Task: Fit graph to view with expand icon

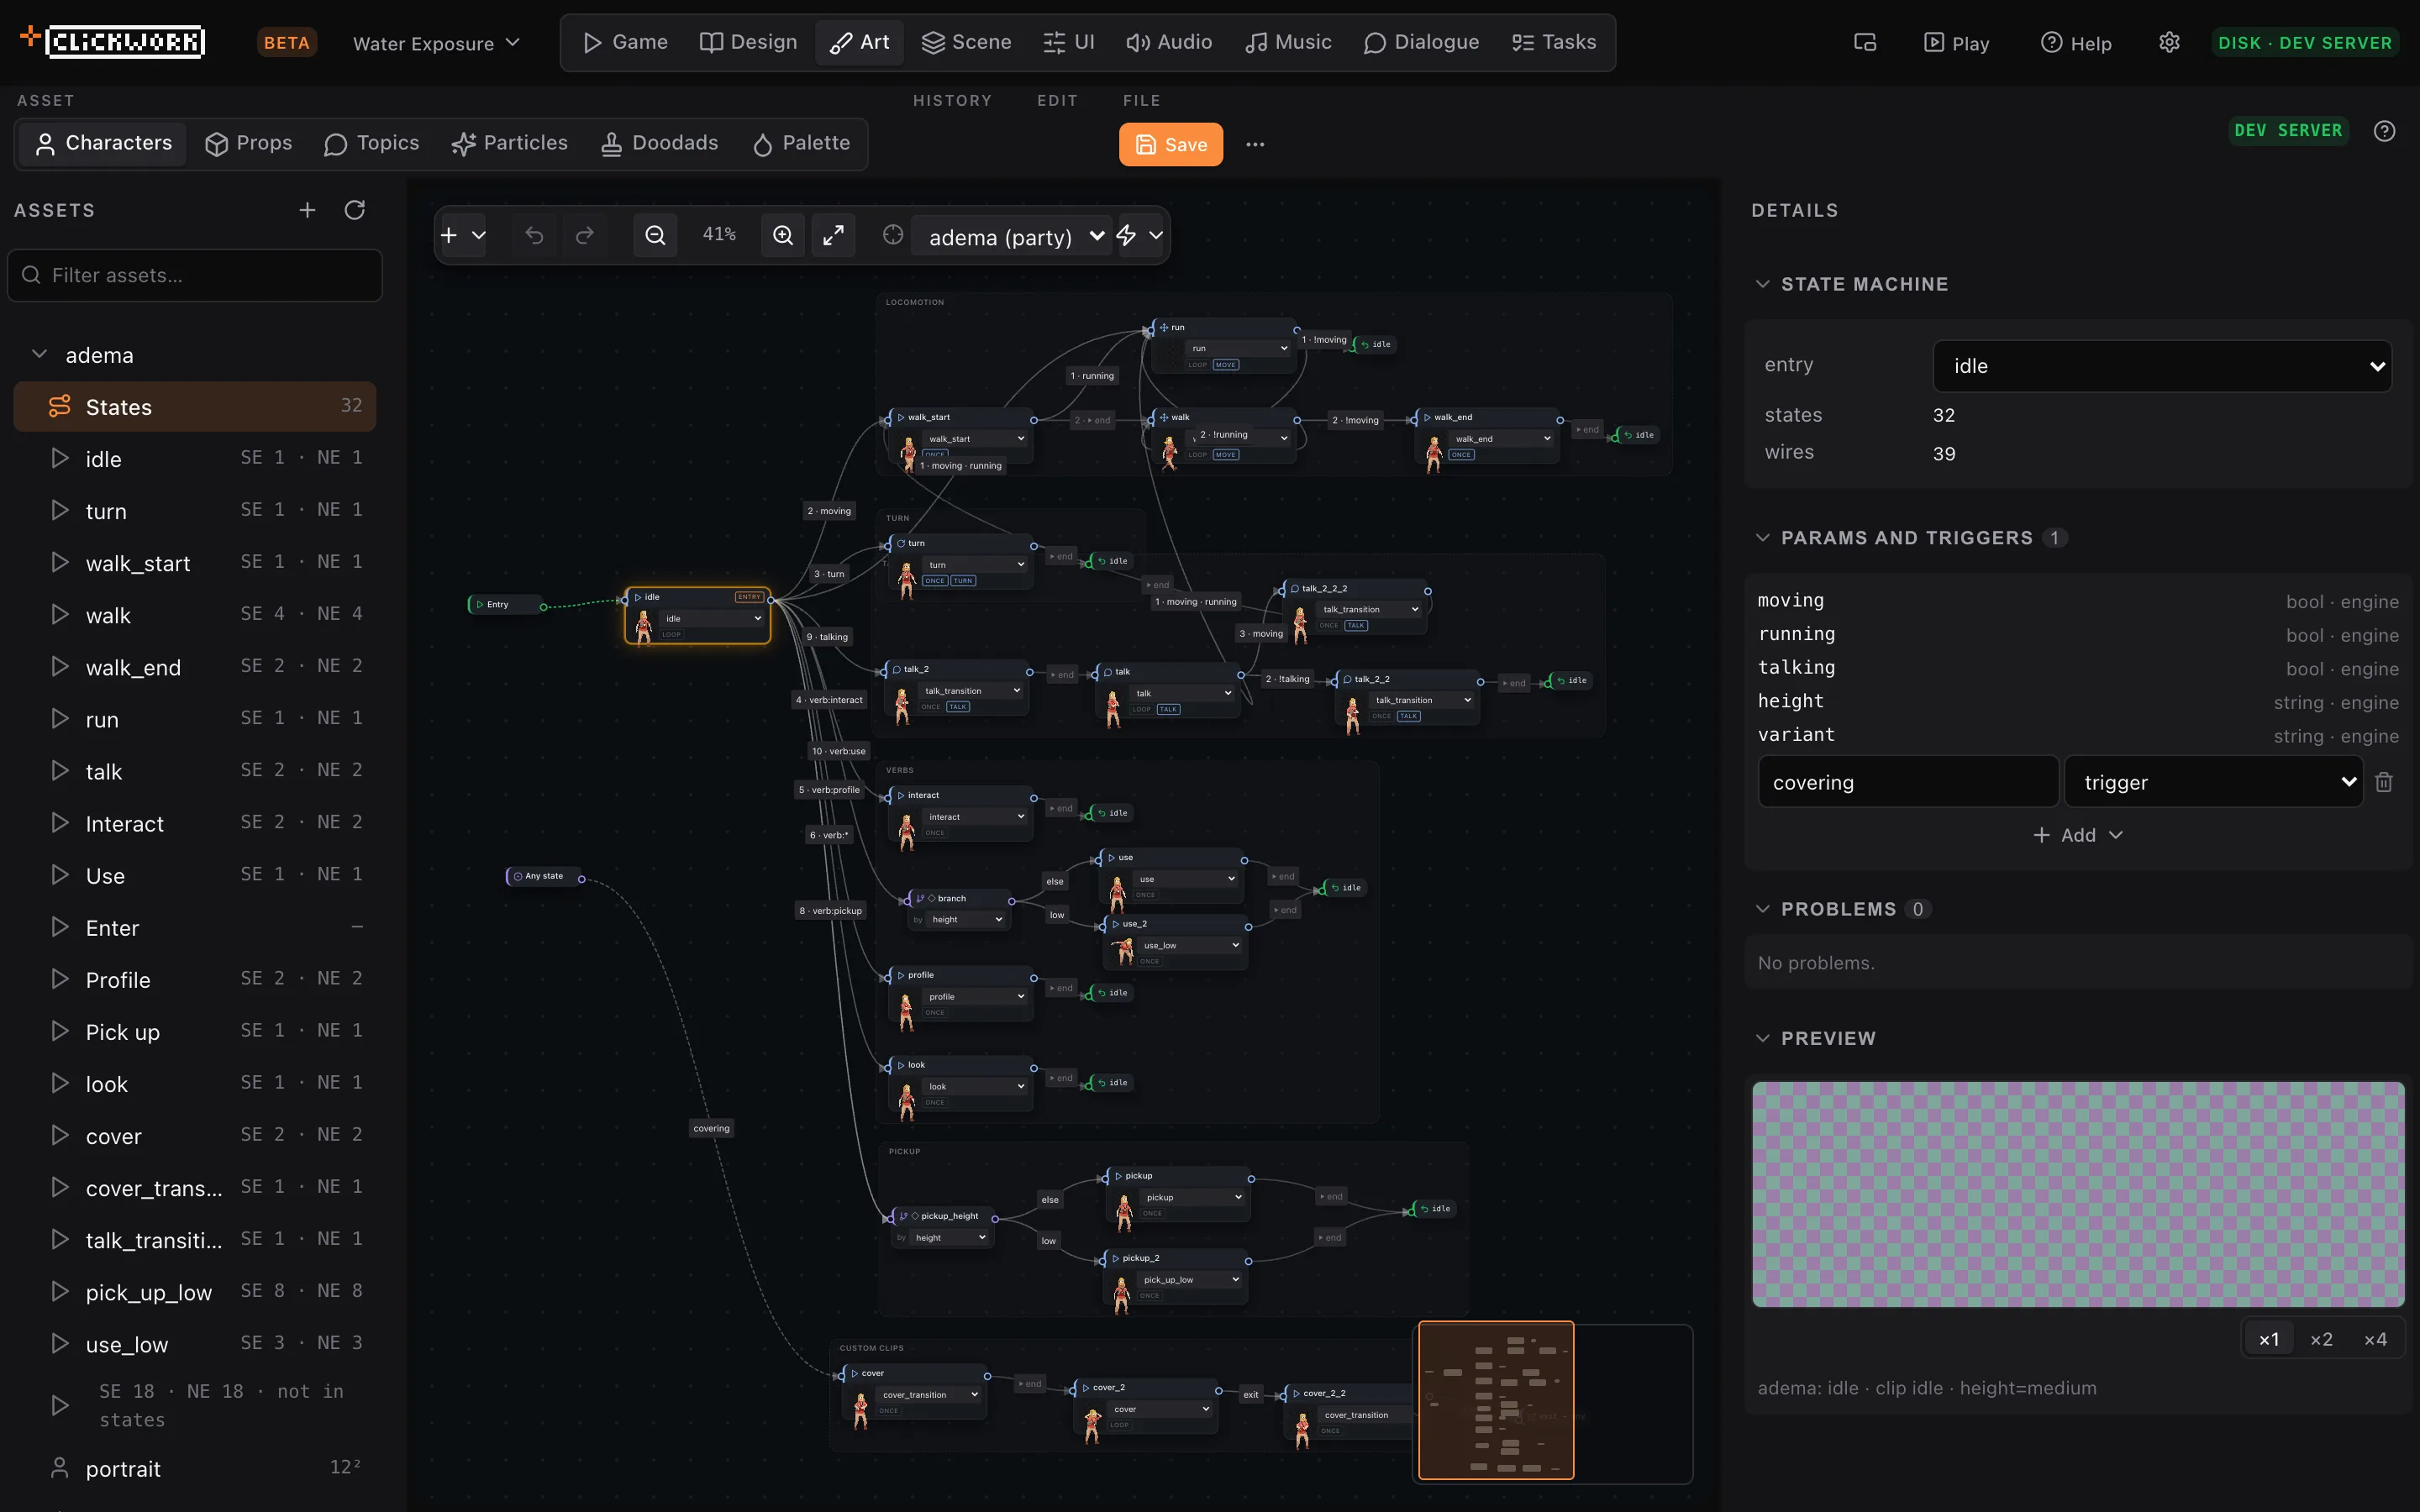Action: (x=833, y=235)
